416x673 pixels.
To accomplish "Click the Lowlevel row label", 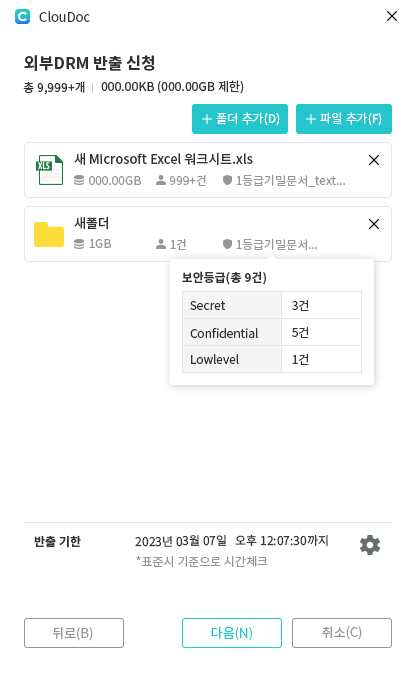I will click(x=232, y=359).
